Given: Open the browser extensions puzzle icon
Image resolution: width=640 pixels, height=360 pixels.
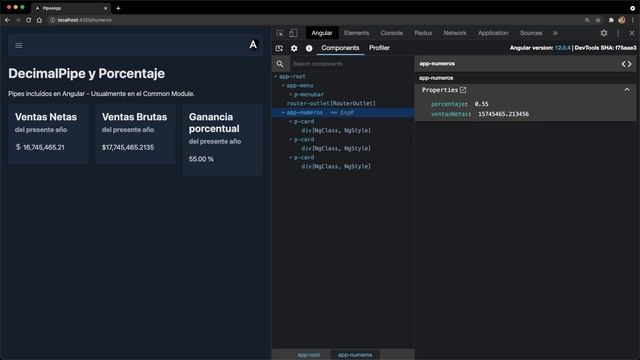Looking at the screenshot, I should [611, 20].
